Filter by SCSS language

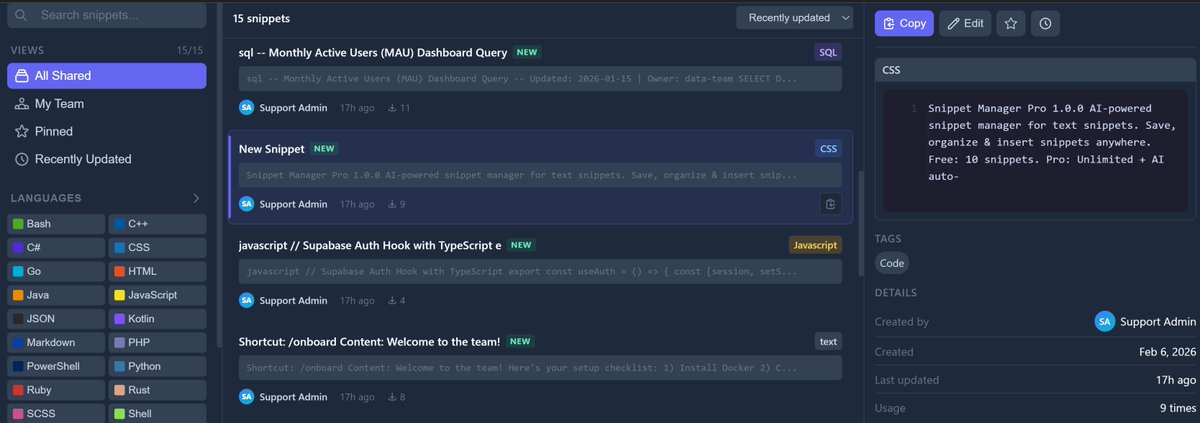(56, 414)
